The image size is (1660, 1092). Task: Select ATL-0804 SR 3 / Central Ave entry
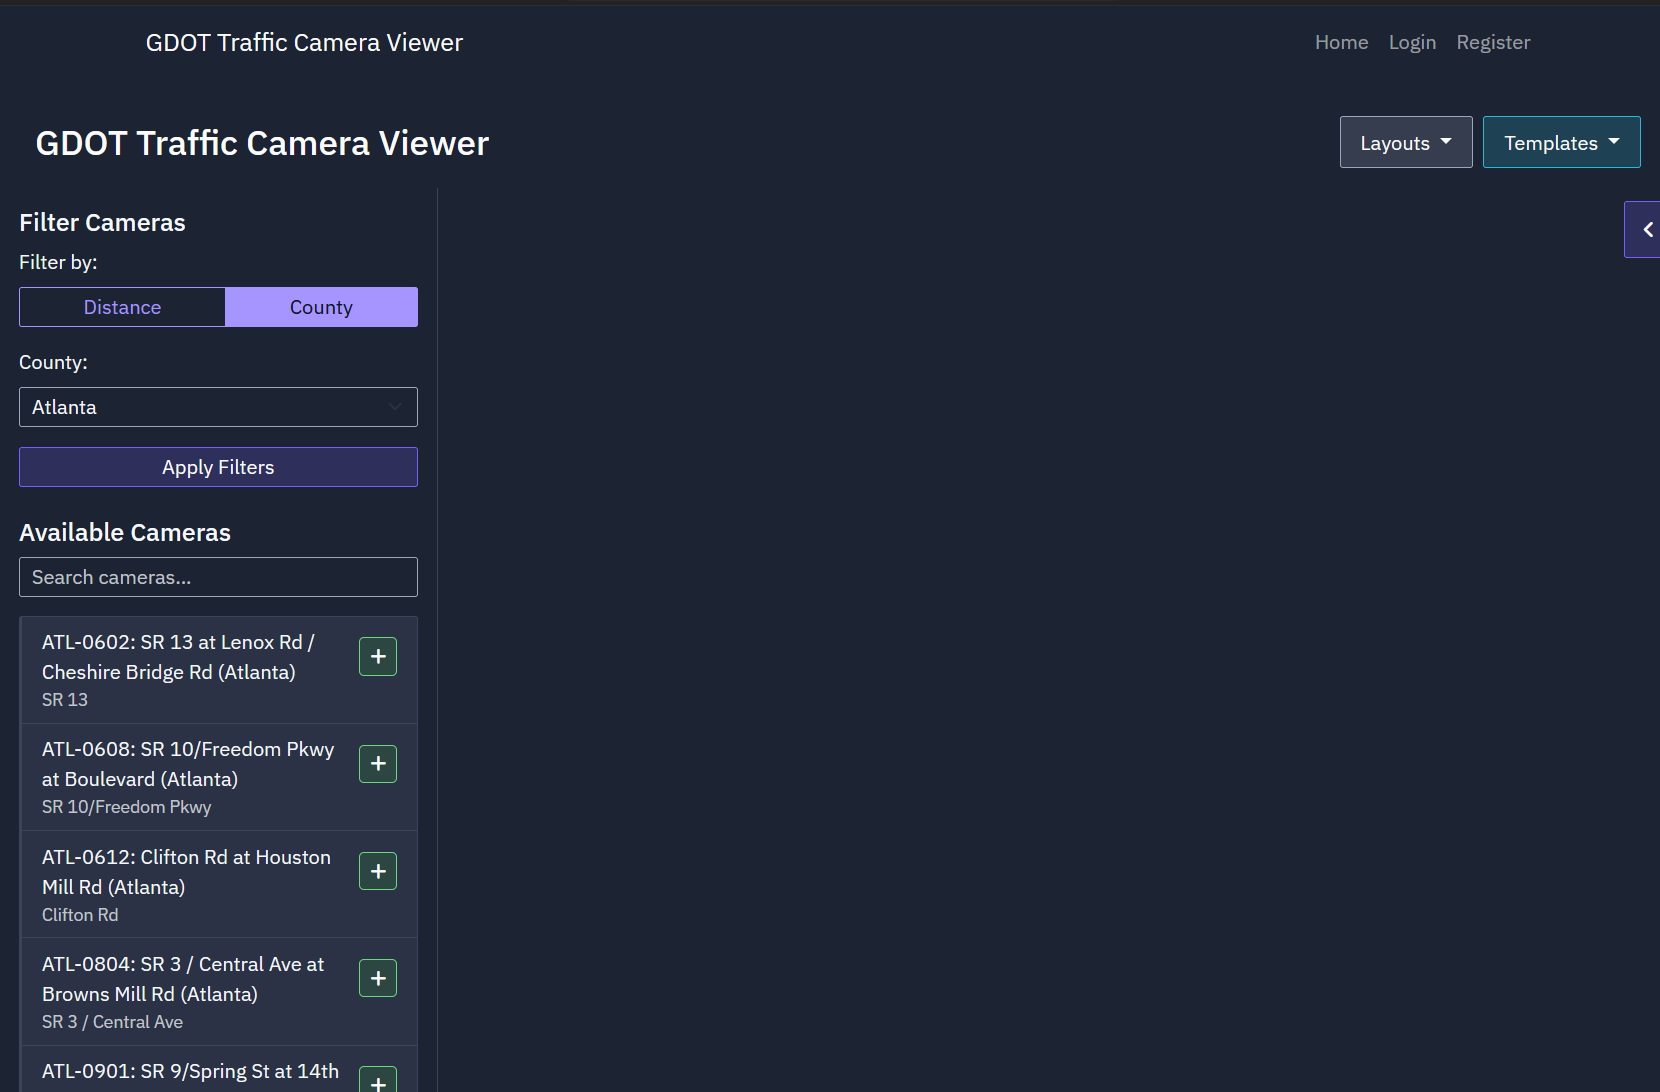(x=219, y=992)
